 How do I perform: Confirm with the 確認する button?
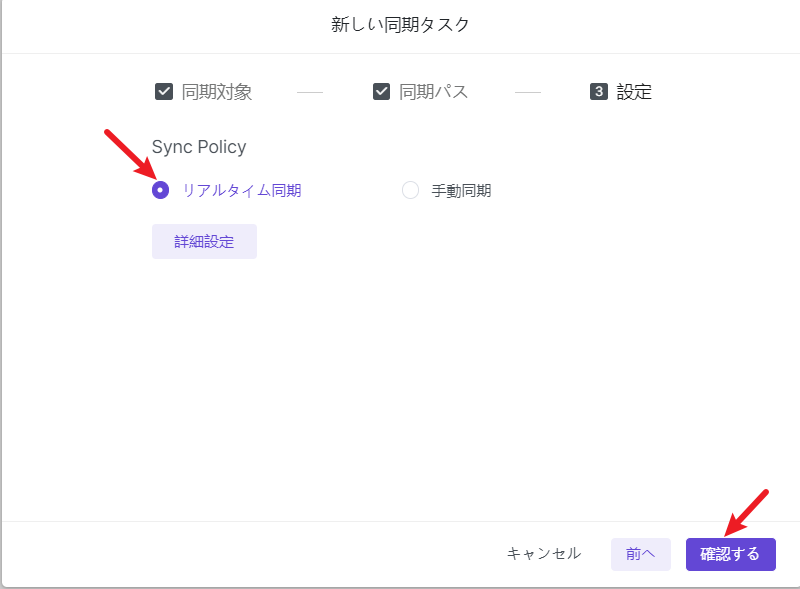pos(730,554)
